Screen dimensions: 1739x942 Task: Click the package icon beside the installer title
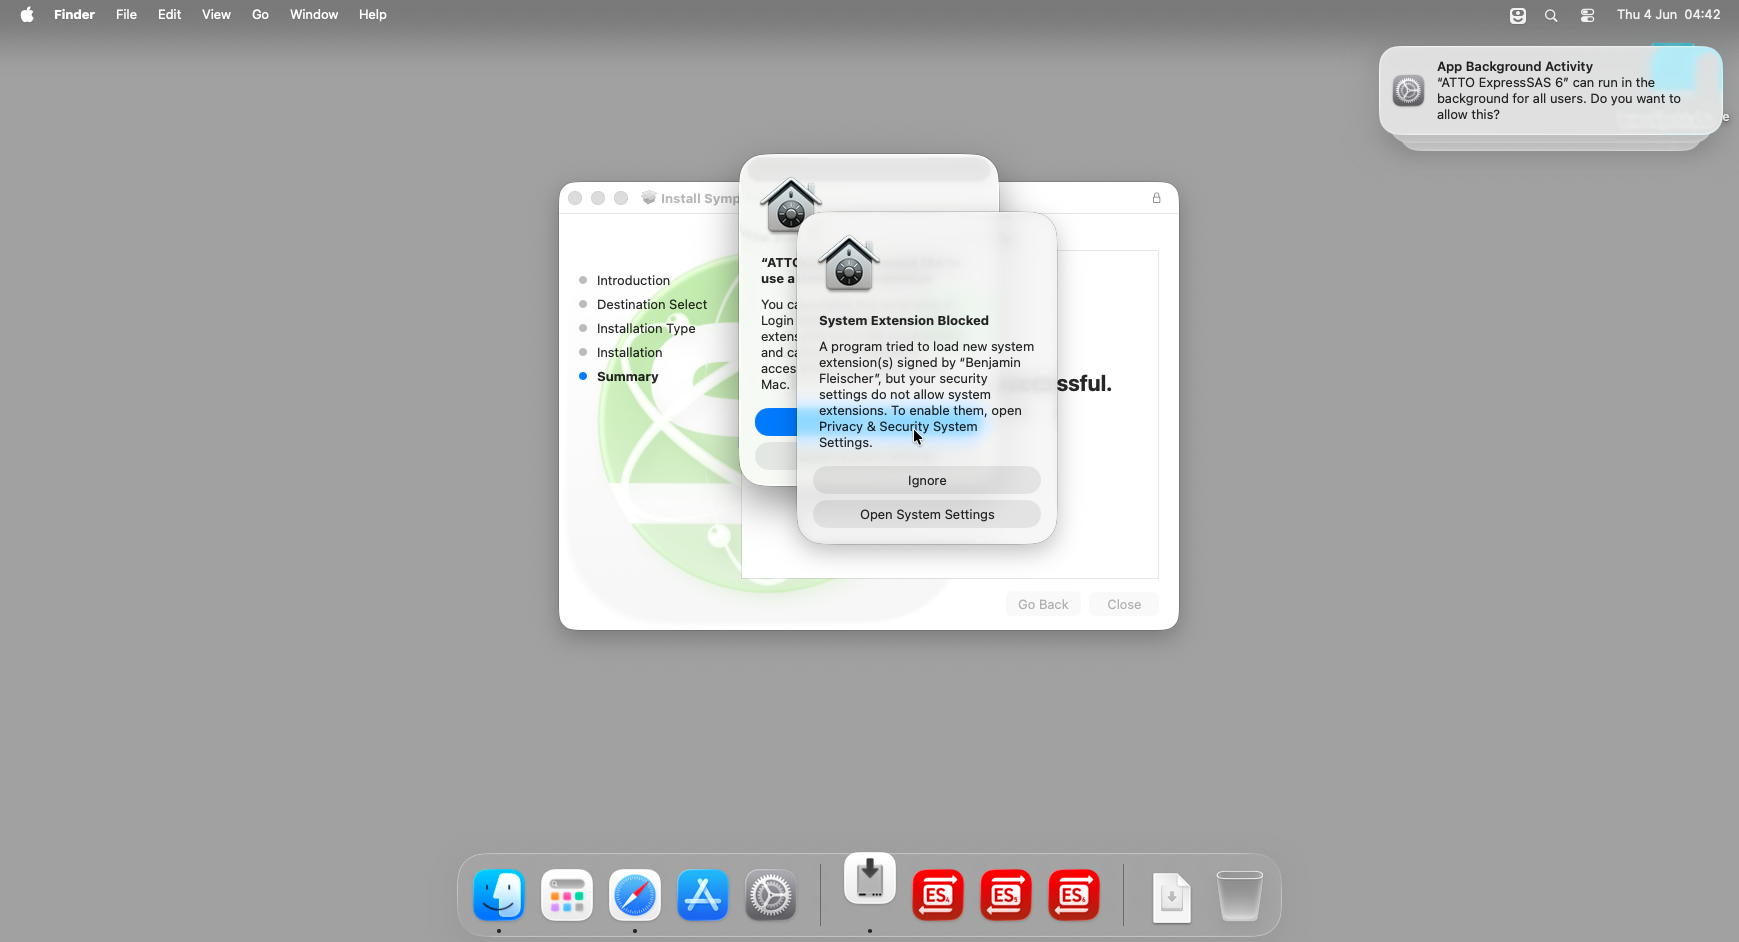pyautogui.click(x=649, y=198)
